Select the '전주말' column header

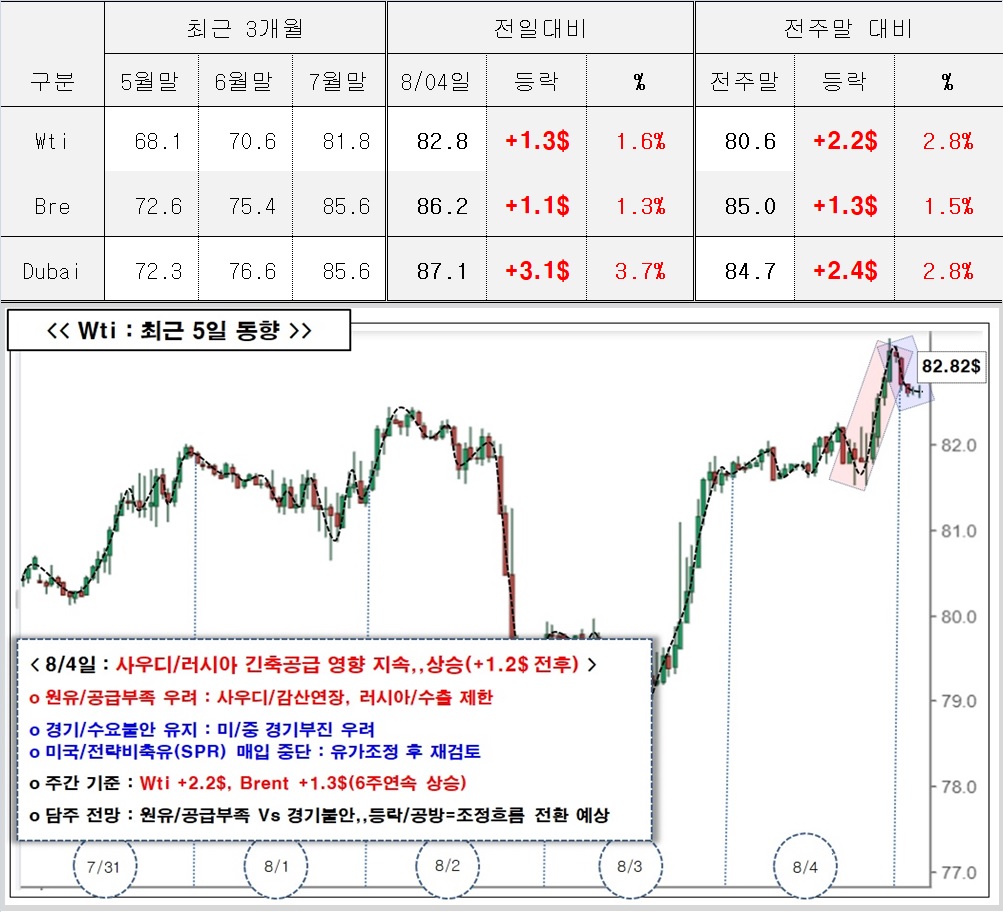744,81
